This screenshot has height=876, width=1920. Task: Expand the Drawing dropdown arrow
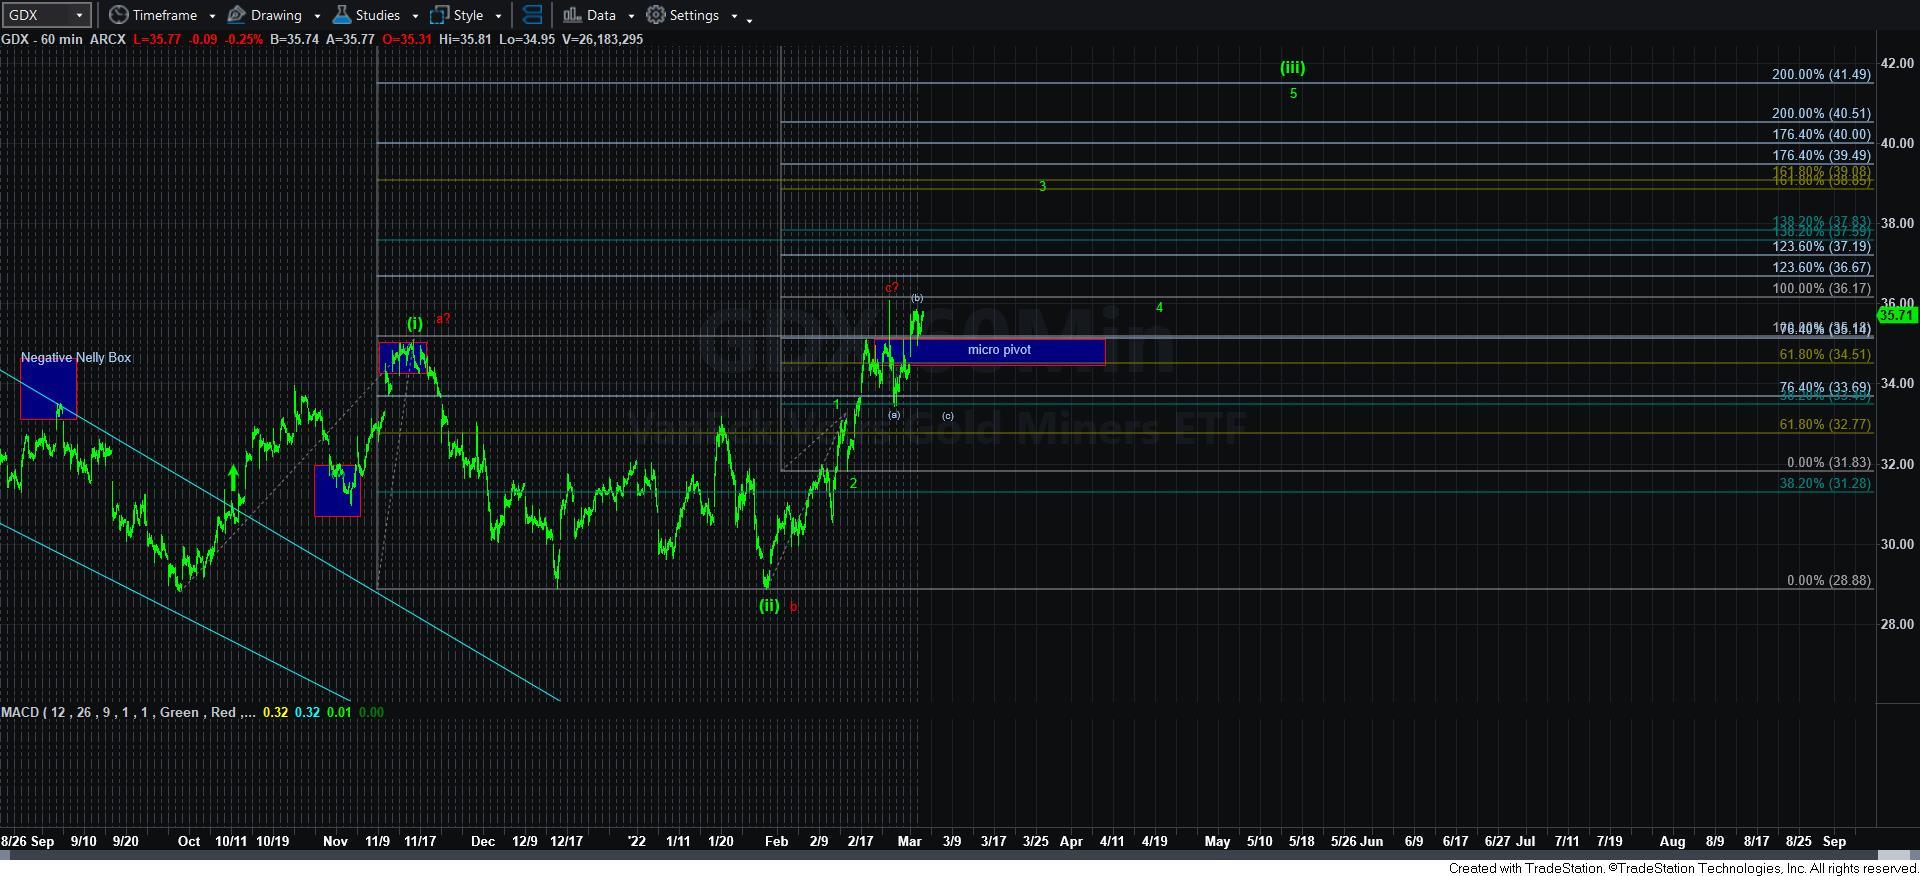click(317, 16)
